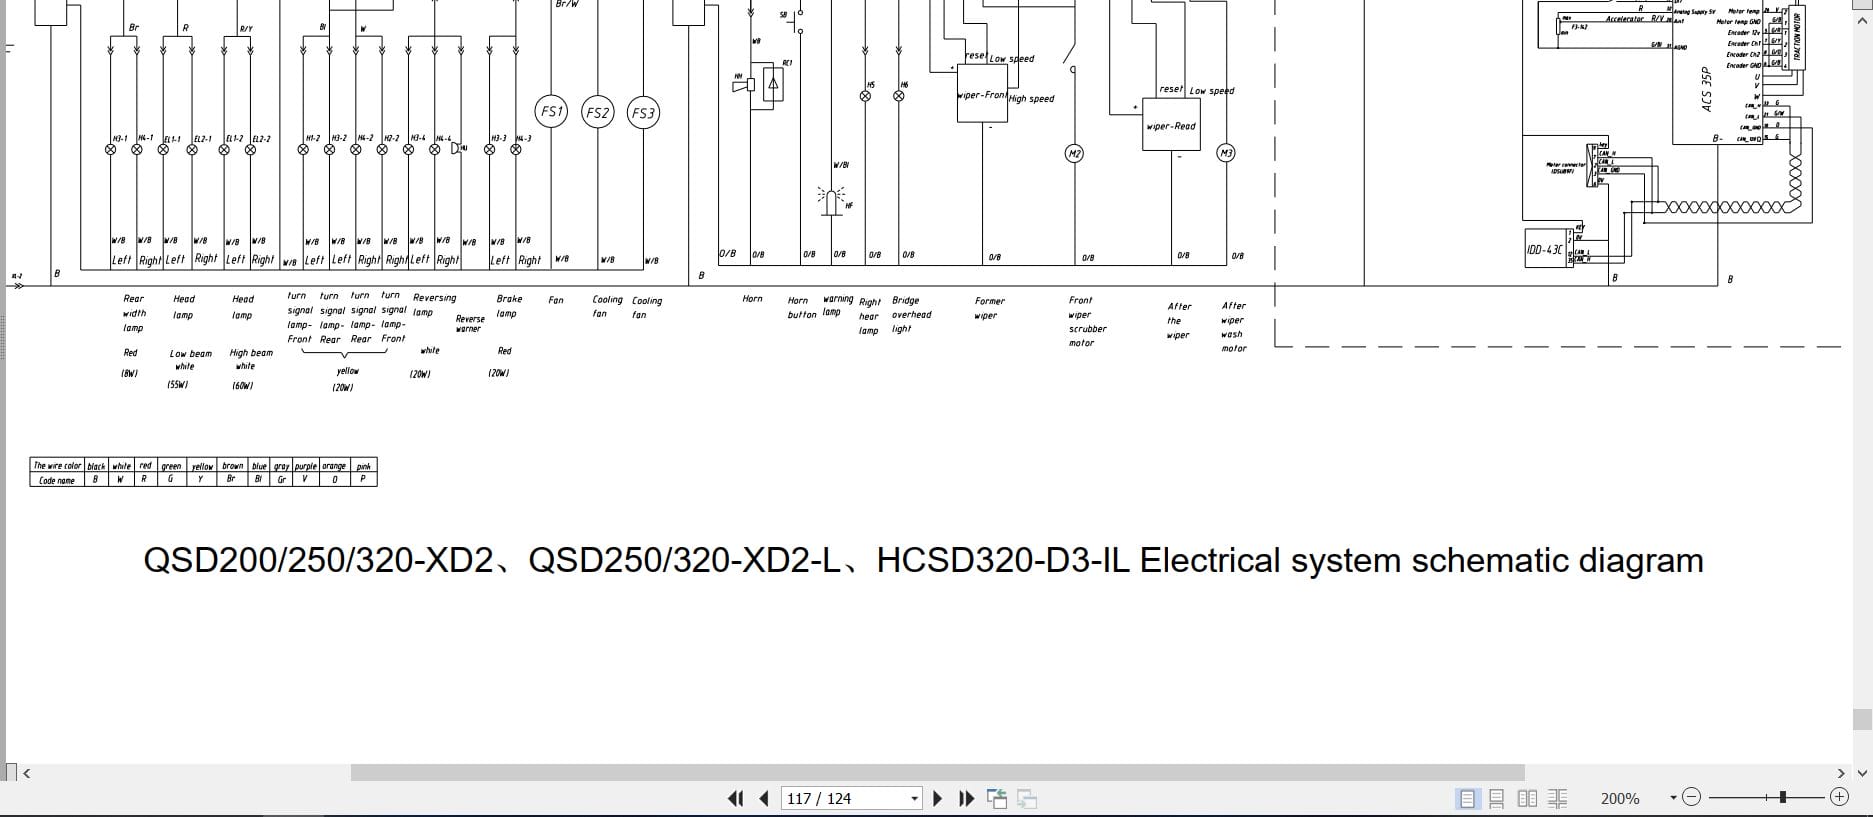Click the 'Low beam white' label
Viewport: 1873px width, 817px height.
tap(190, 360)
